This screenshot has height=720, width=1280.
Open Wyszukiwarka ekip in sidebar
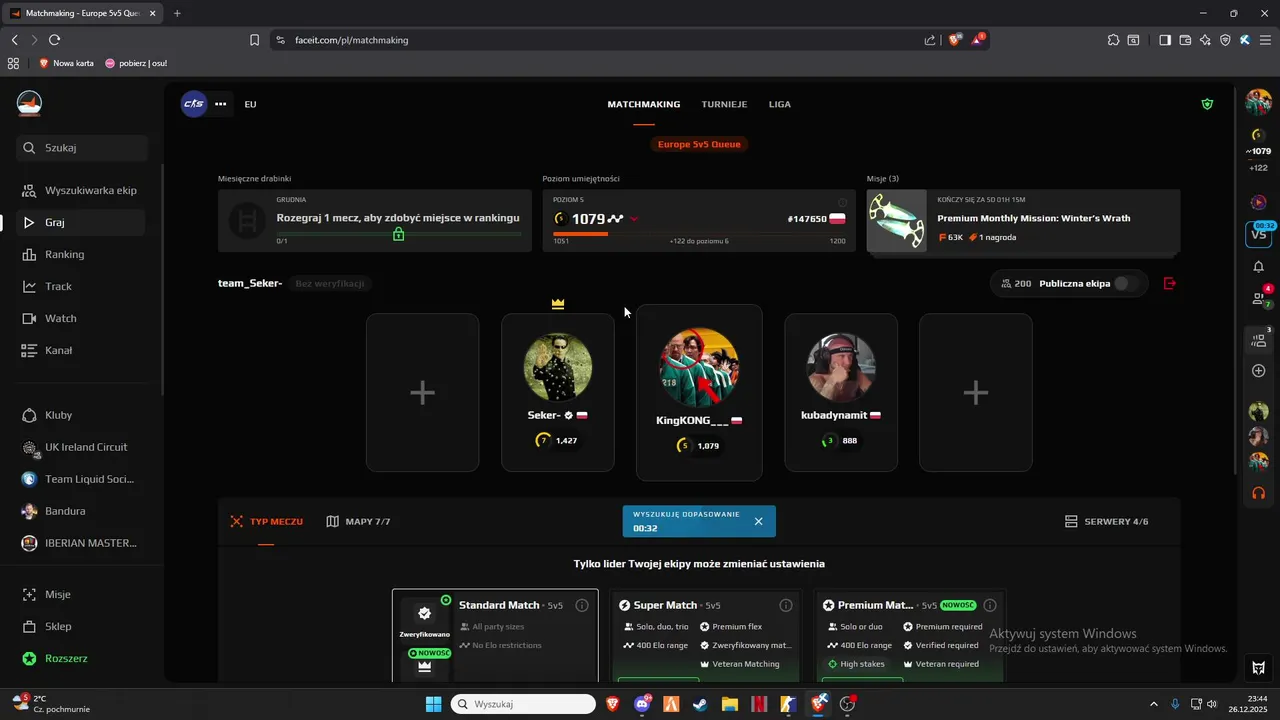pos(82,190)
